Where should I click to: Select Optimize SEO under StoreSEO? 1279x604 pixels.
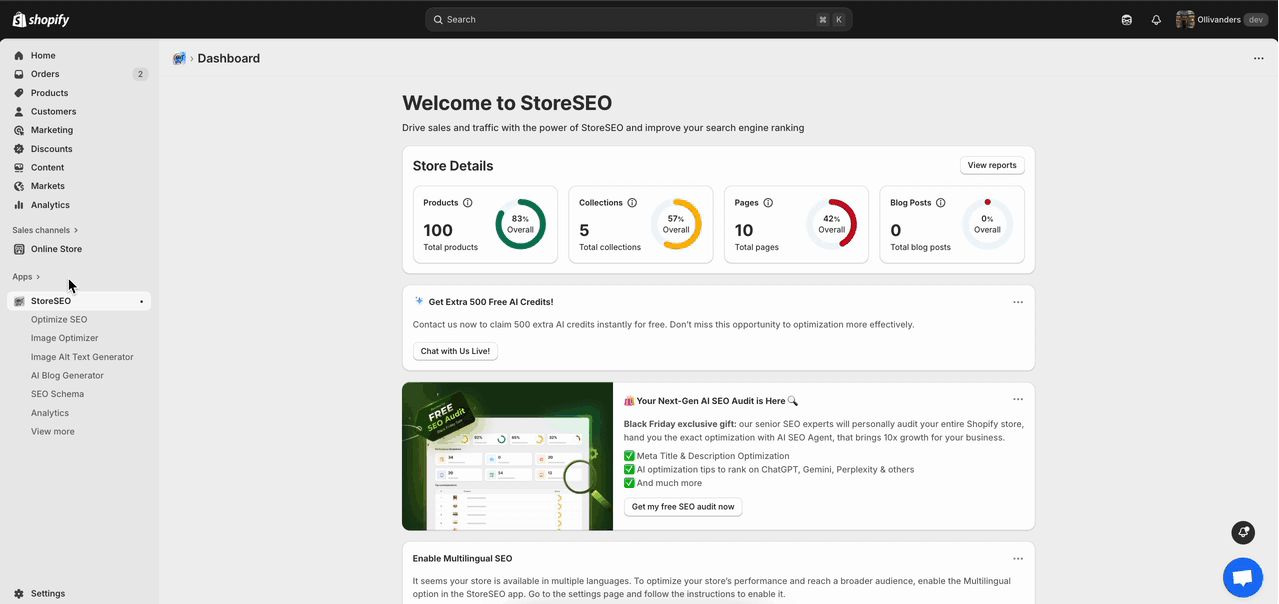59,318
